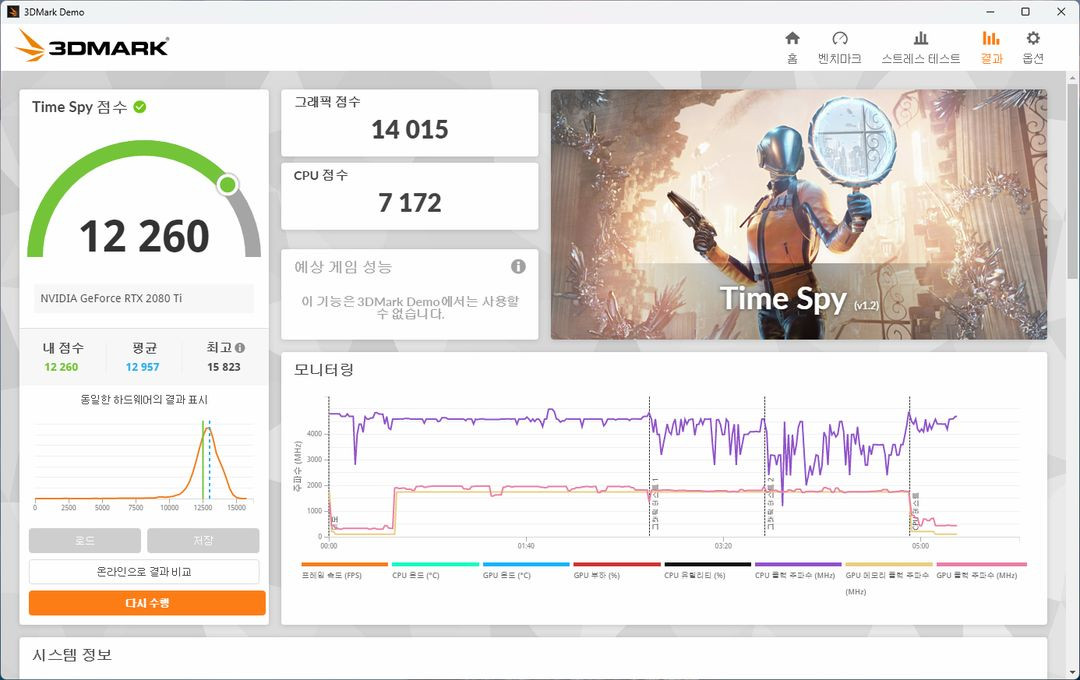Screen dimensions: 1080x680
Task: Click the Time Spy preview image
Action: pyautogui.click(x=798, y=213)
